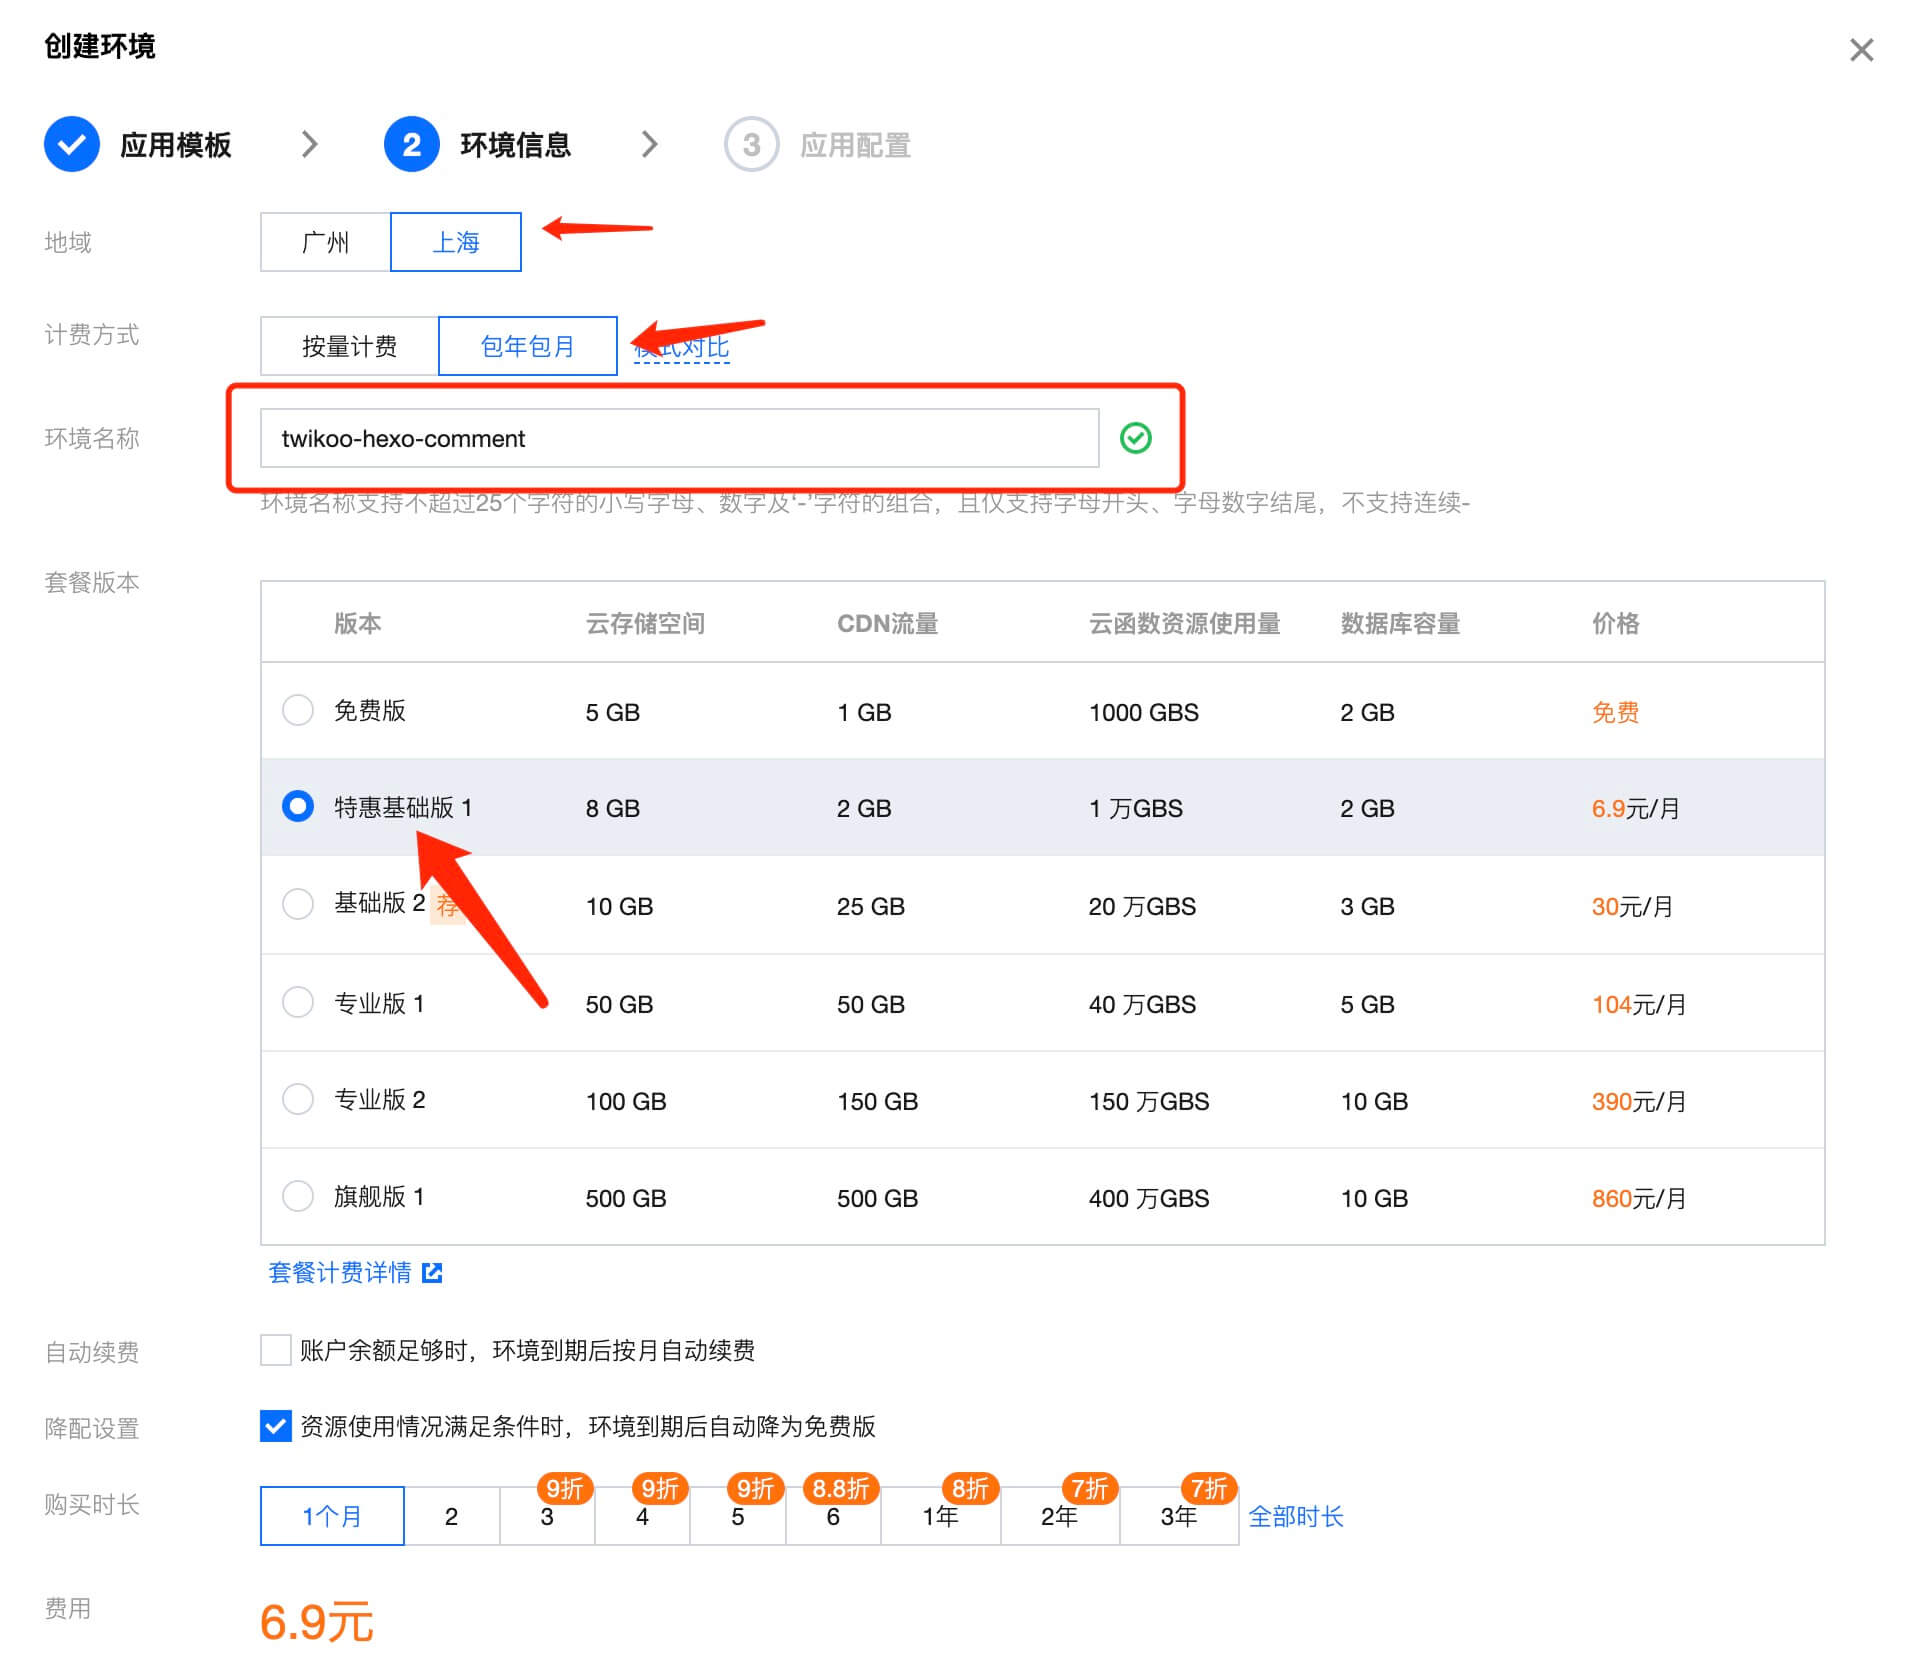
Task: Click the chevron arrow after 环境信息
Action: tap(650, 144)
